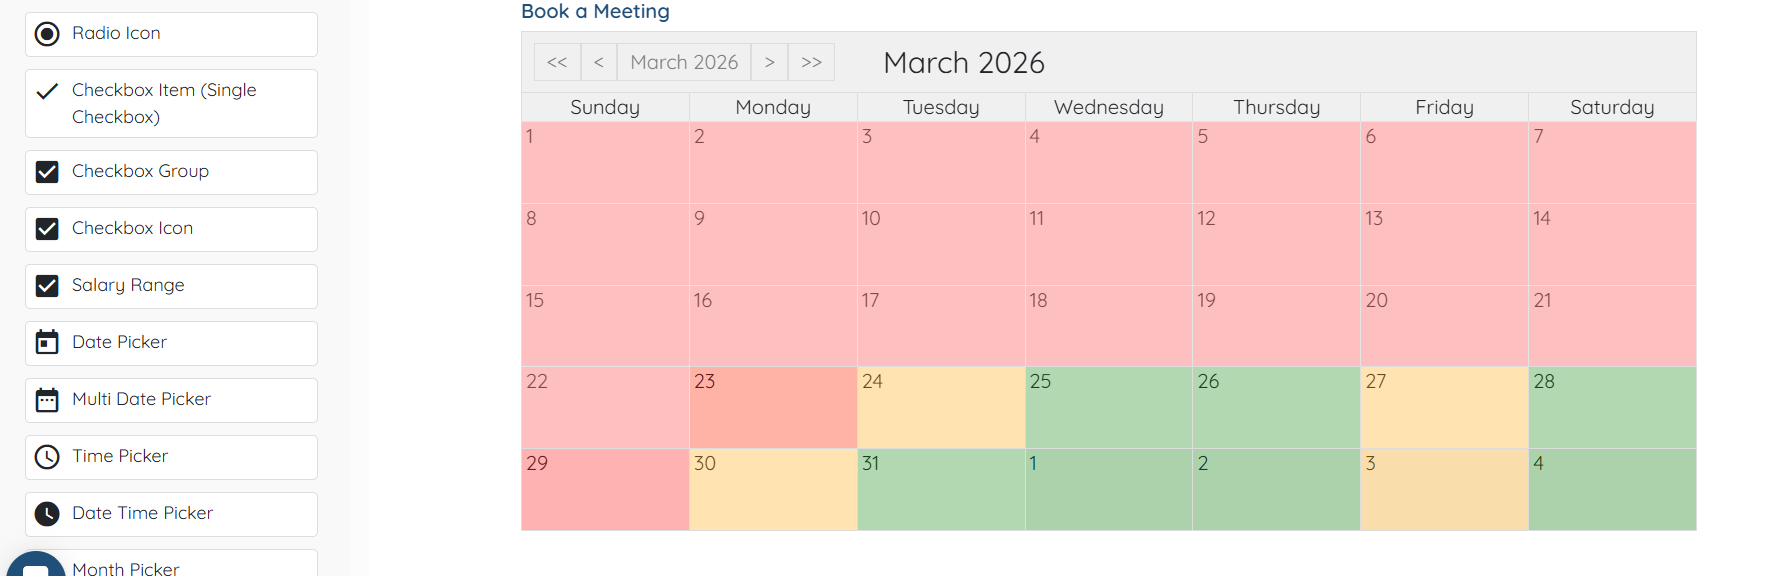Click the Date Picker calendar icon
The height and width of the screenshot is (576, 1770).
click(x=47, y=343)
